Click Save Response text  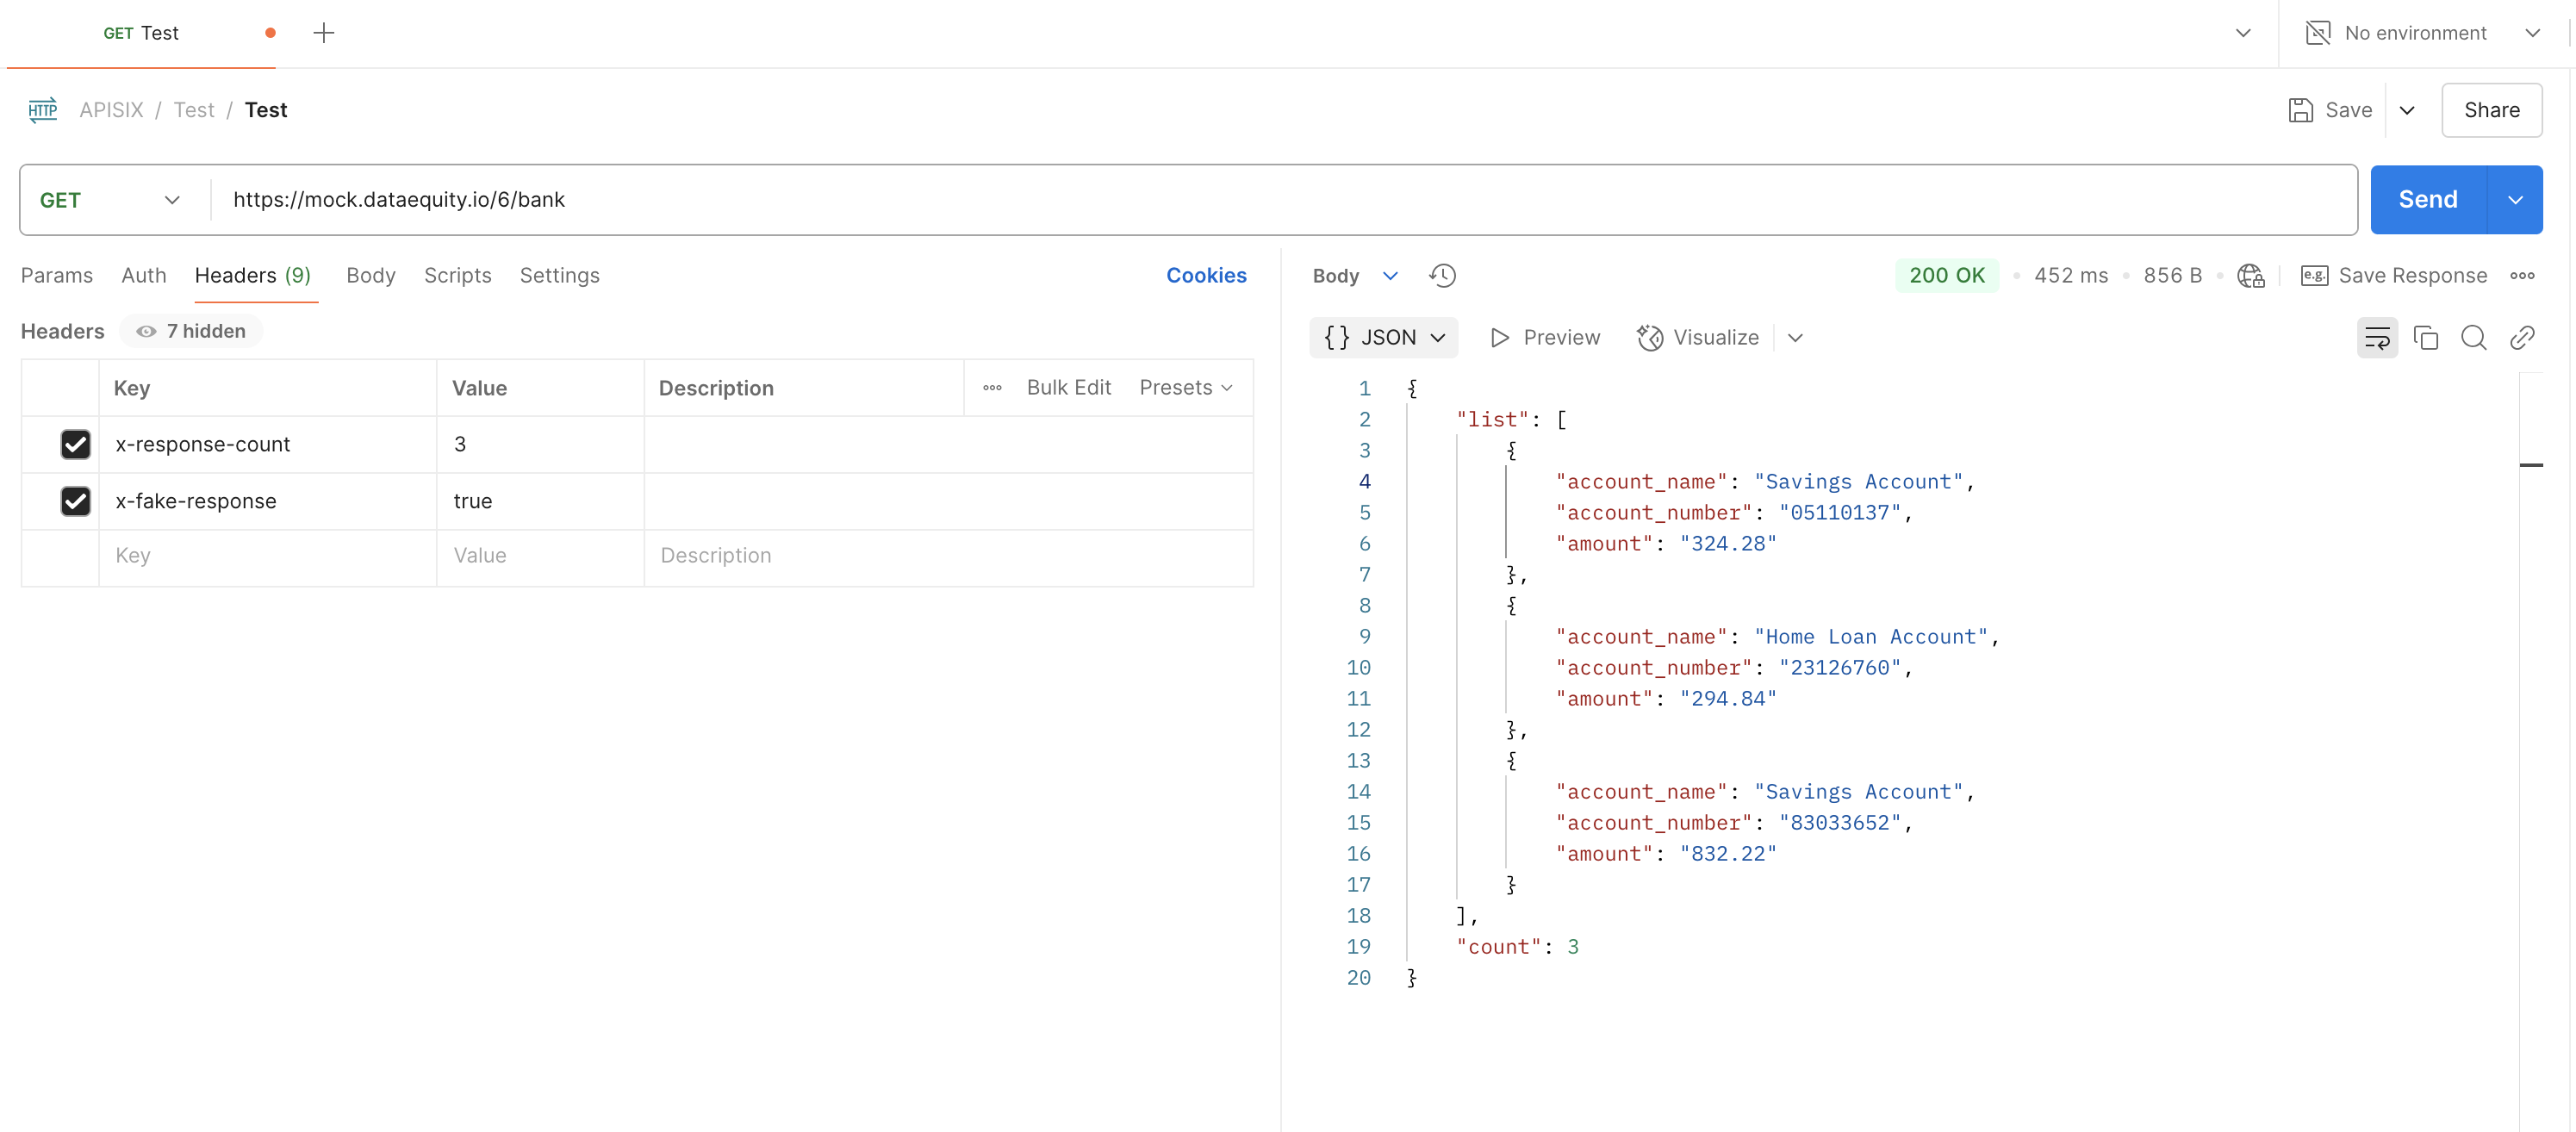point(2412,275)
